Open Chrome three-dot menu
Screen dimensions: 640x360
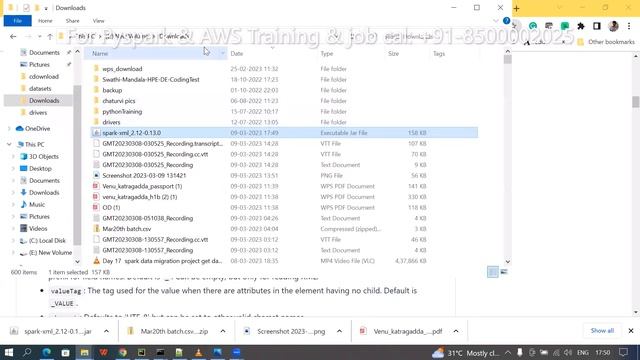coord(629,26)
